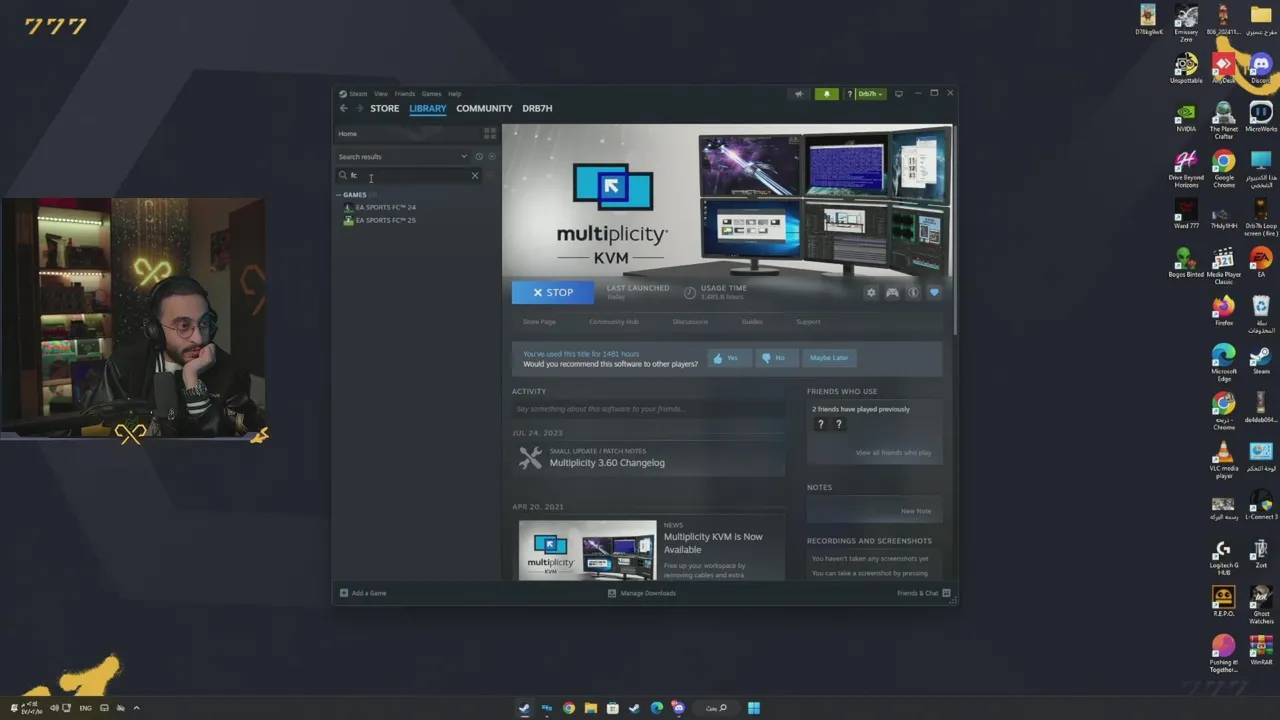Click the library search input field
Viewport: 1280px width, 720px height.
409,175
